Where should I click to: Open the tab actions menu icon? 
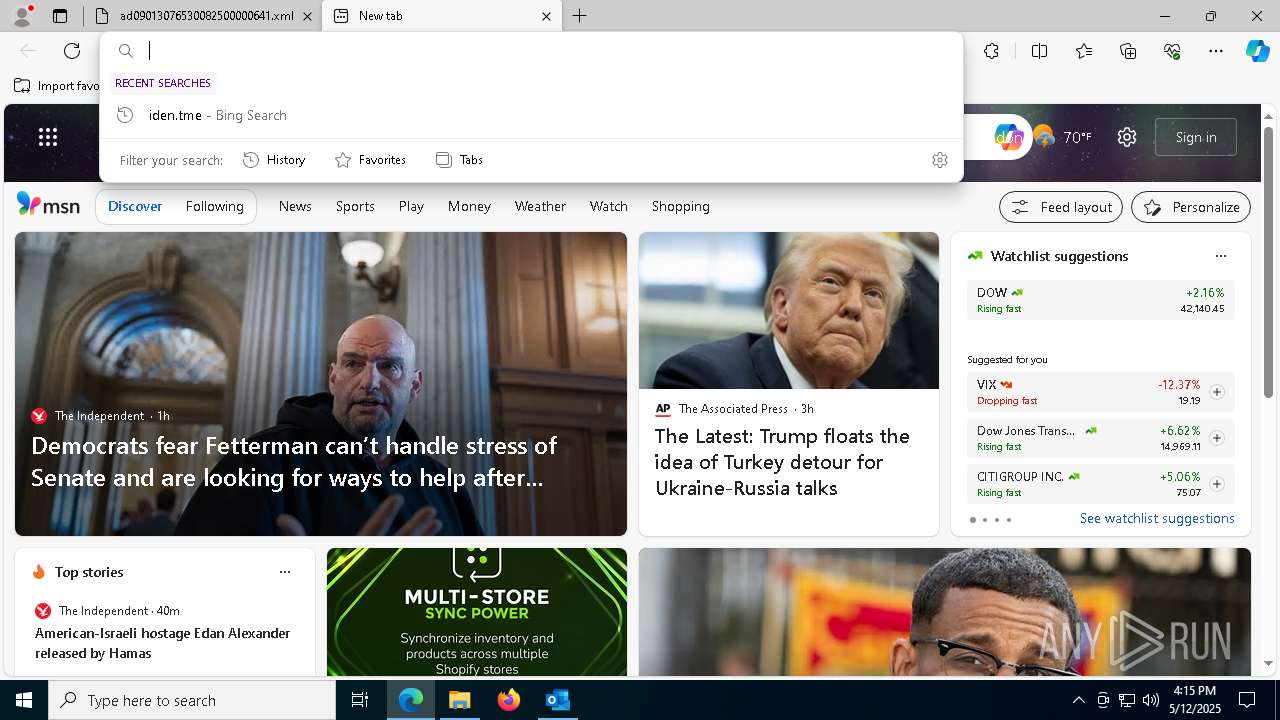point(60,16)
